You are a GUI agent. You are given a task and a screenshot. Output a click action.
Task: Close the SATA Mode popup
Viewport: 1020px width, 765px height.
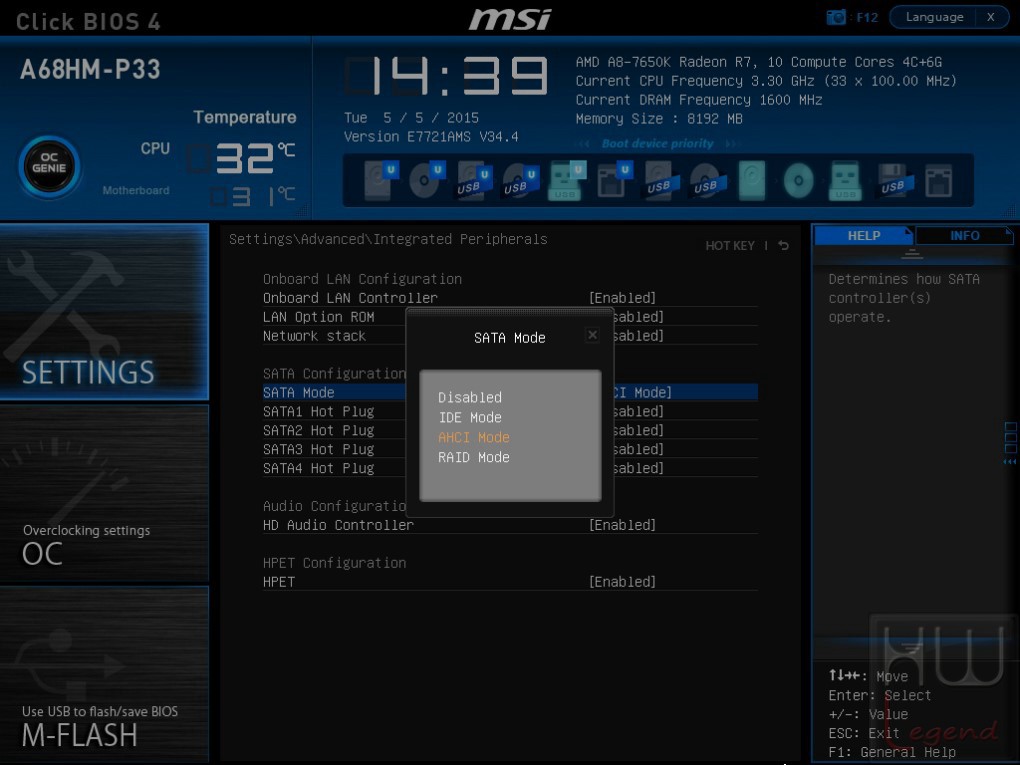pyautogui.click(x=592, y=335)
